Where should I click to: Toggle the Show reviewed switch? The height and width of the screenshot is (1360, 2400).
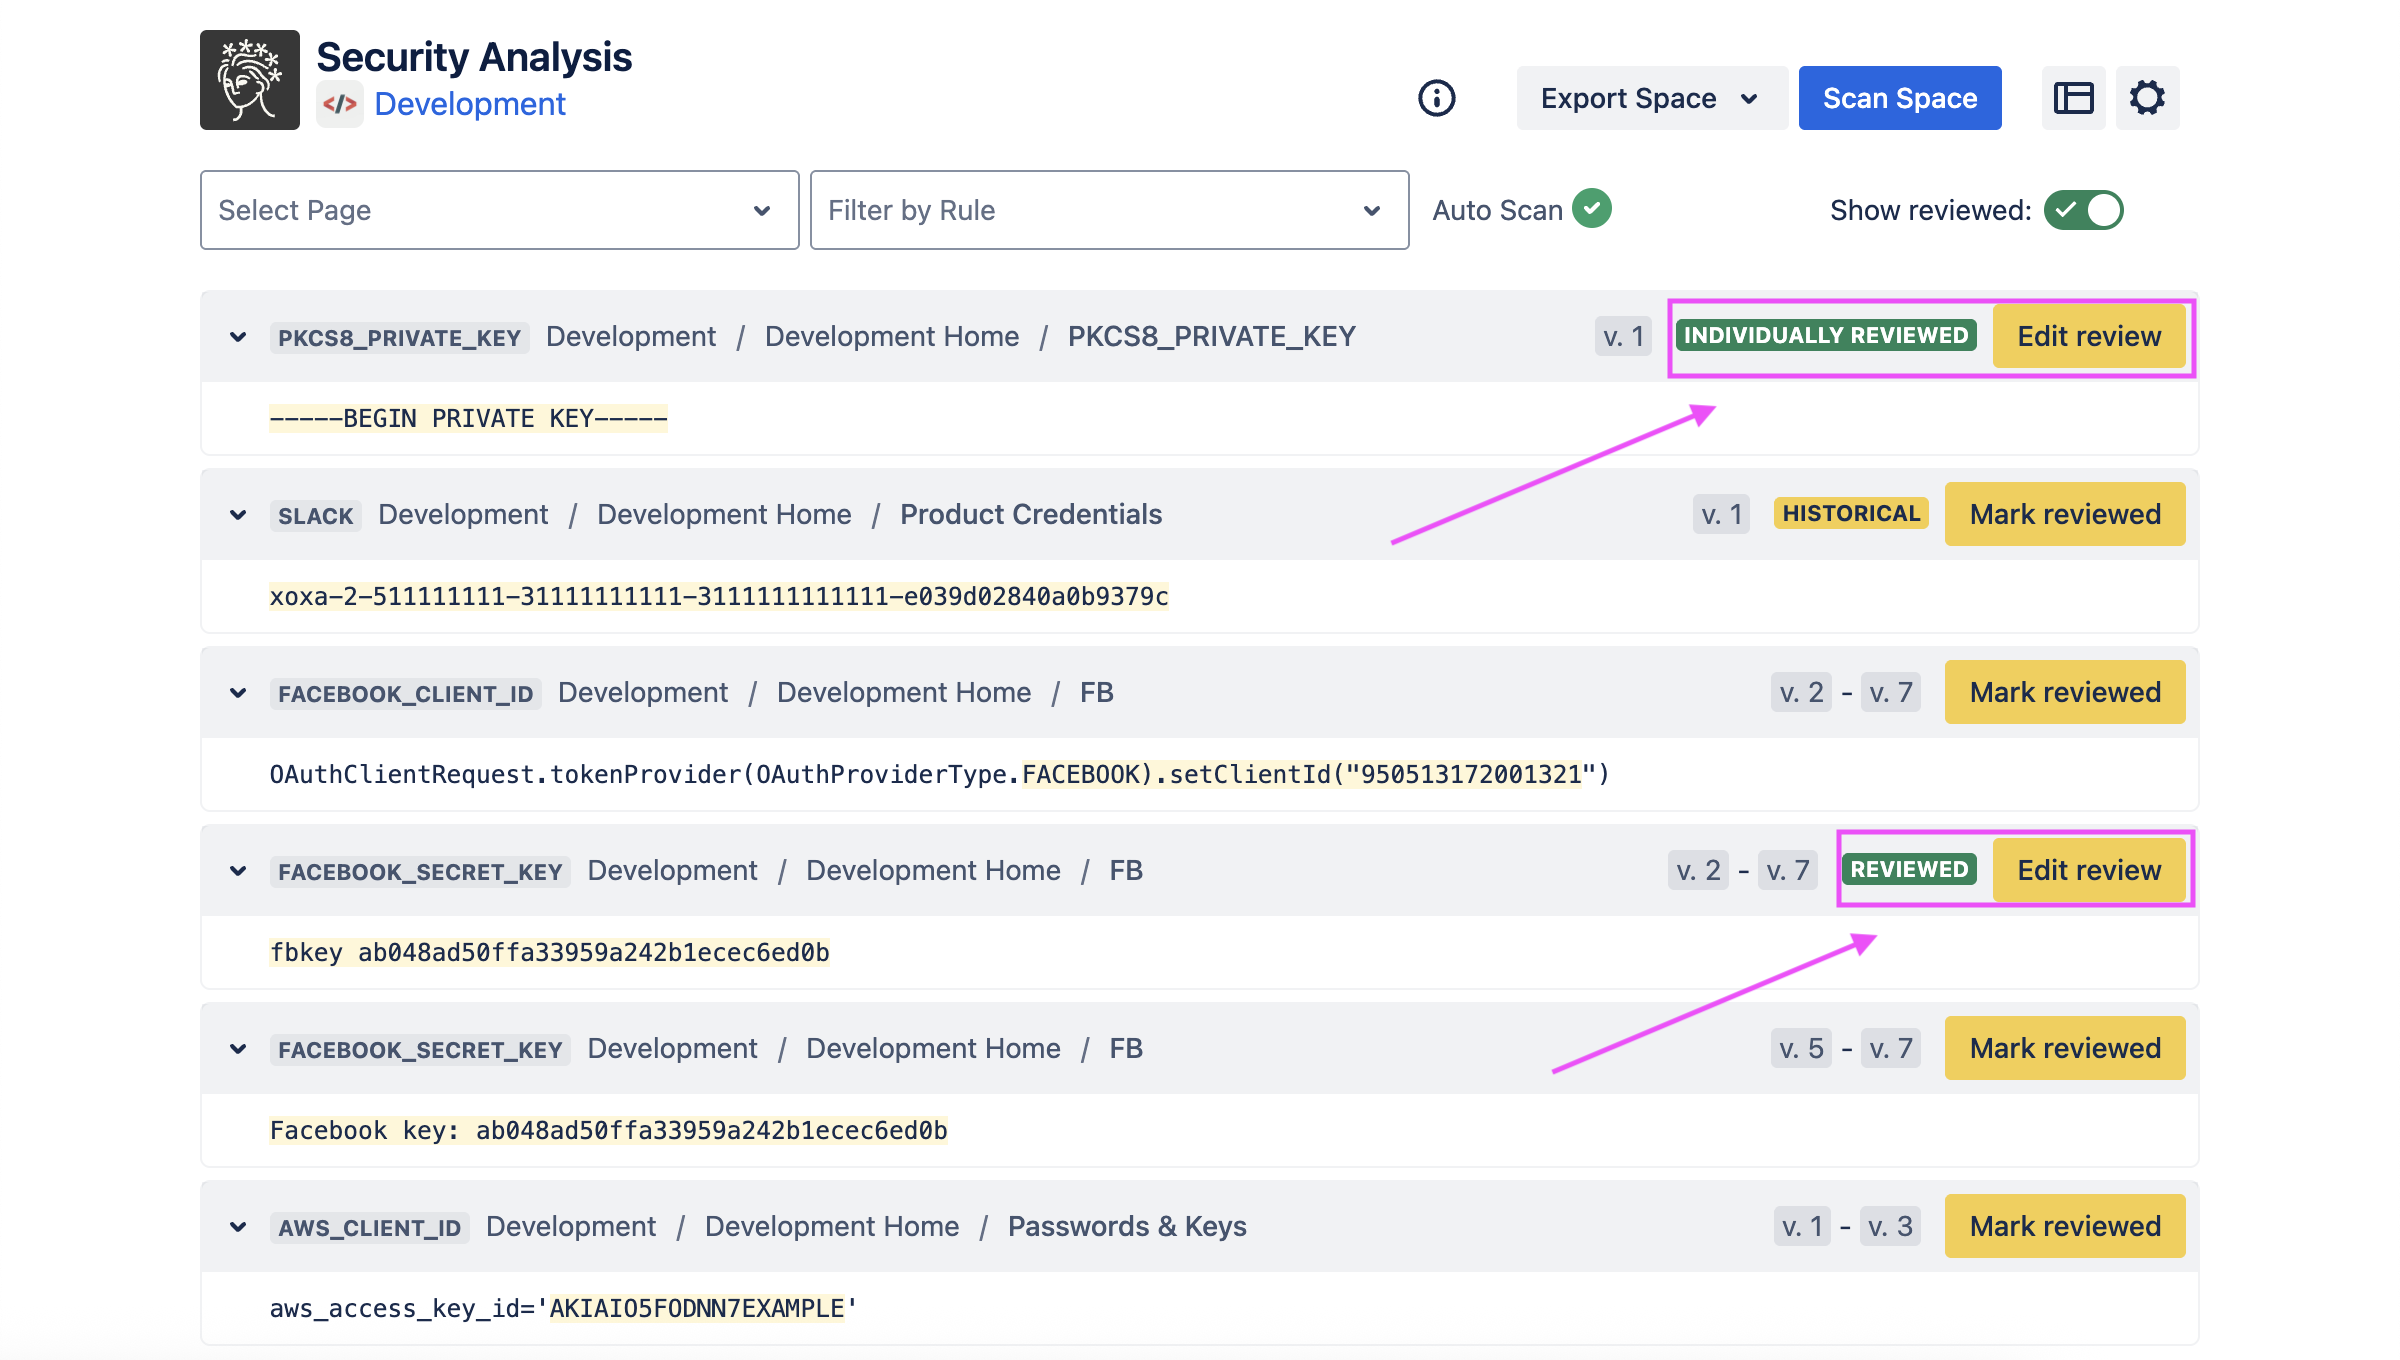(2083, 210)
